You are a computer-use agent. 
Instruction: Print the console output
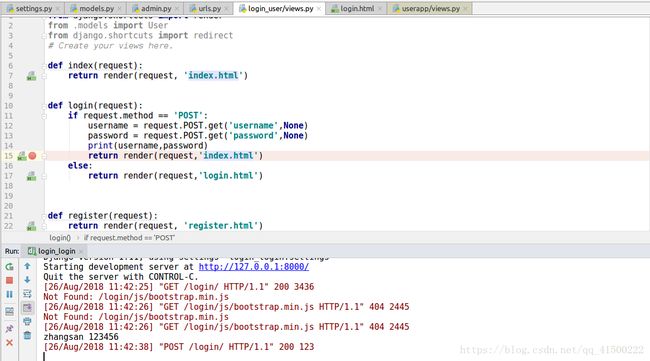(x=27, y=321)
